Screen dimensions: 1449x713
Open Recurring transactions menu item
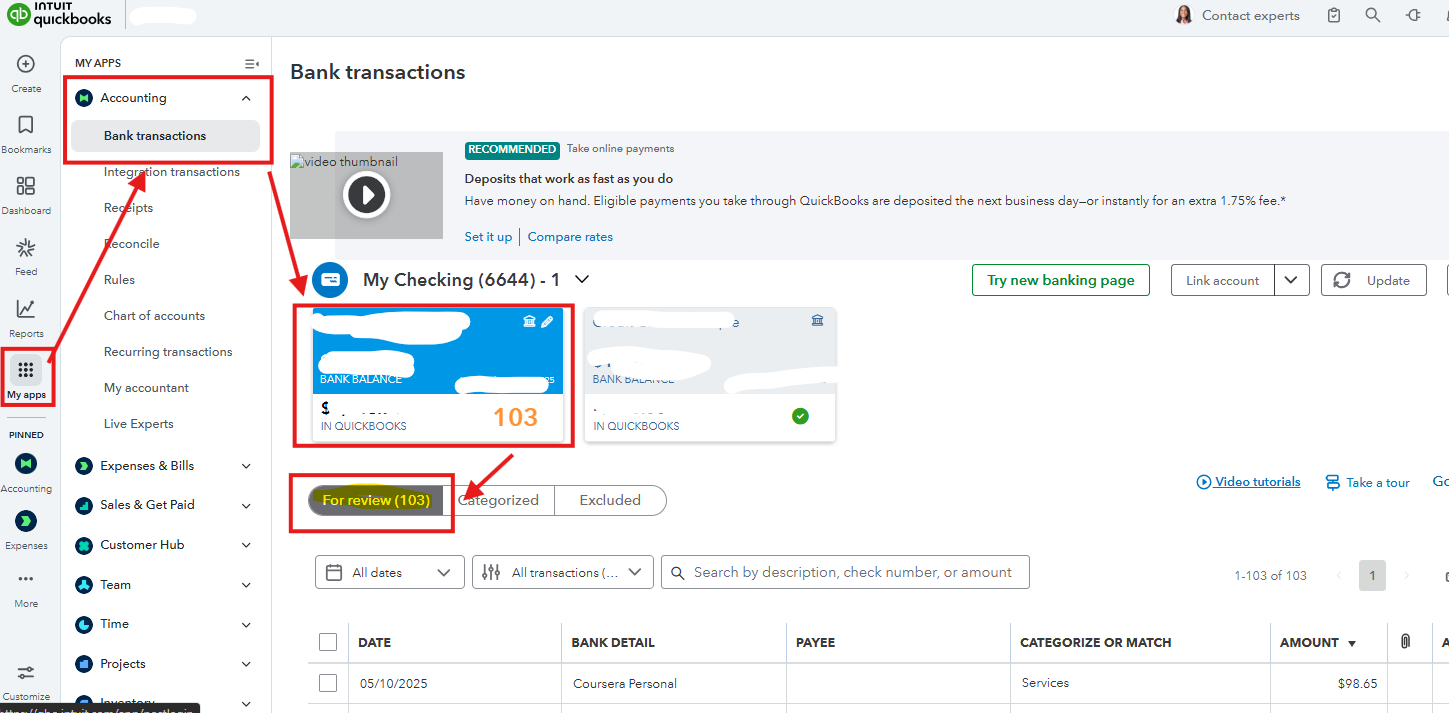point(168,352)
